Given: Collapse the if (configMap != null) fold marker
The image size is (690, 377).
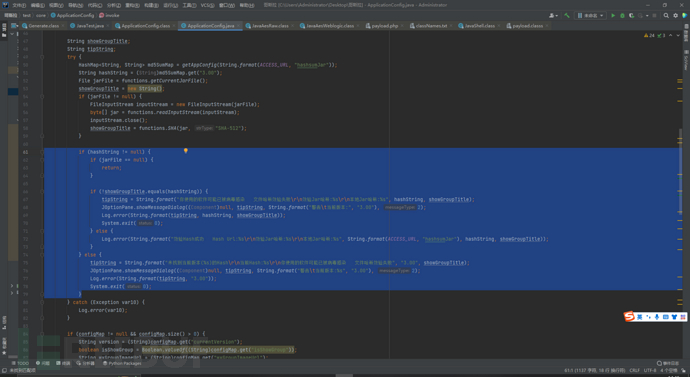Looking at the screenshot, I should [42, 334].
